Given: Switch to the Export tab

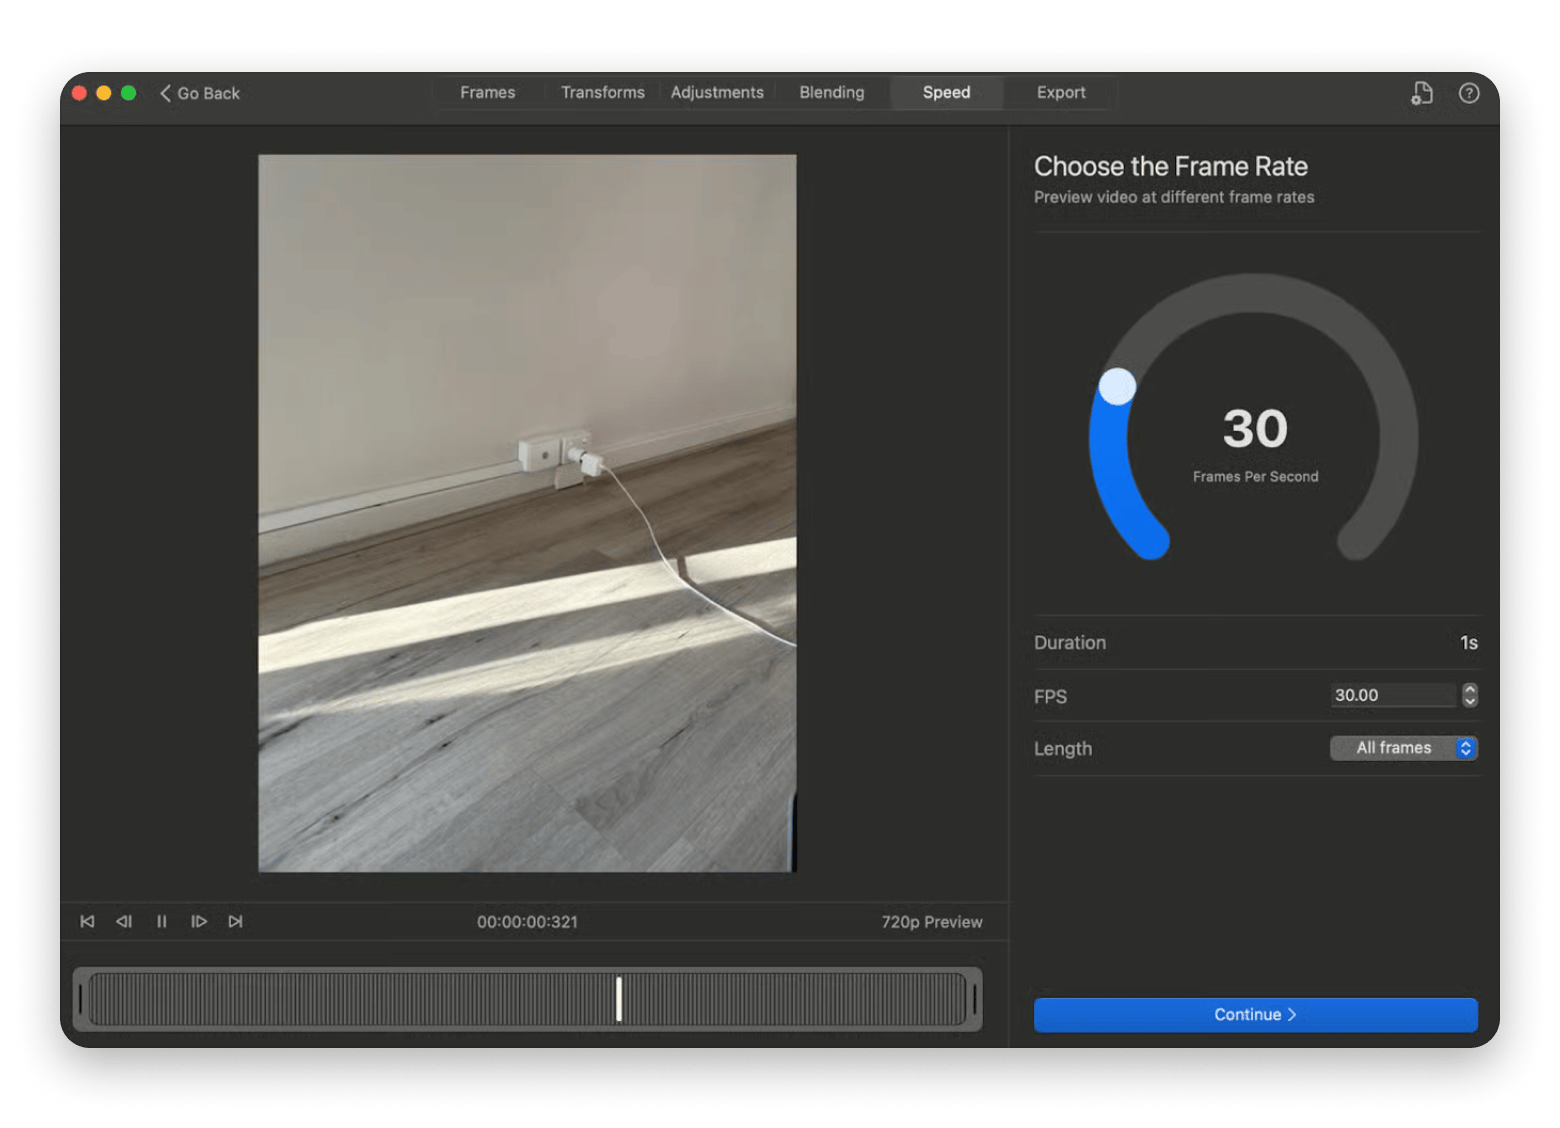Looking at the screenshot, I should pyautogui.click(x=1060, y=92).
